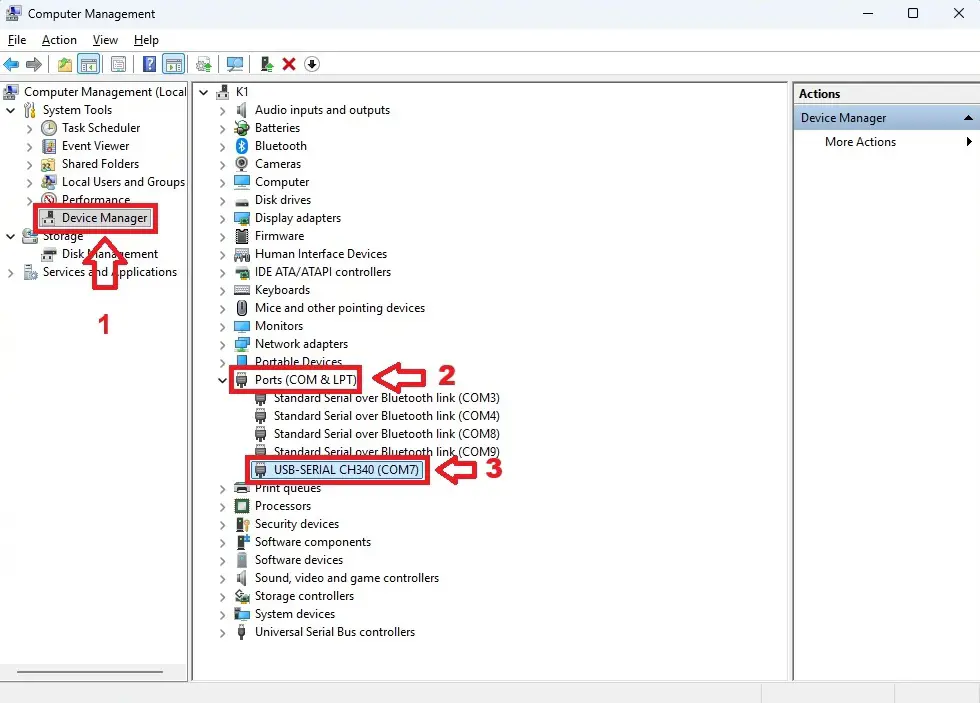
Task: Open the Action menu
Action: (x=59, y=40)
